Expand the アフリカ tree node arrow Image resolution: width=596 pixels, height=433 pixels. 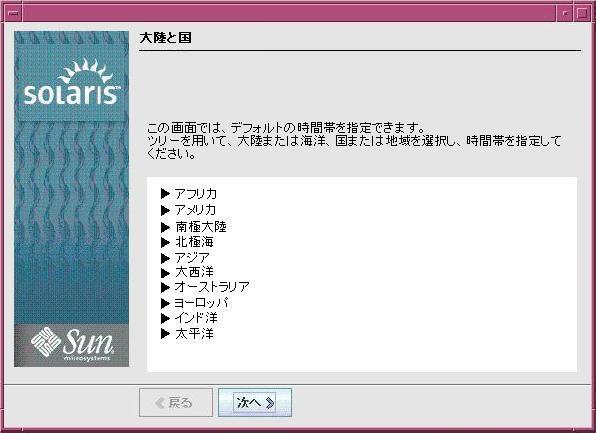point(165,194)
